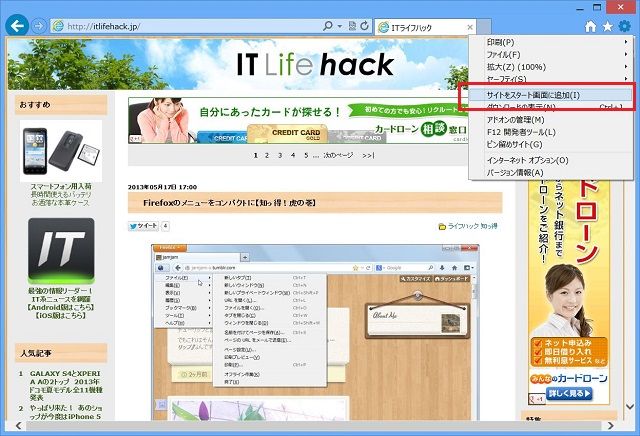
Task: Expand the ファイル(F) submenu
Action: (551, 54)
